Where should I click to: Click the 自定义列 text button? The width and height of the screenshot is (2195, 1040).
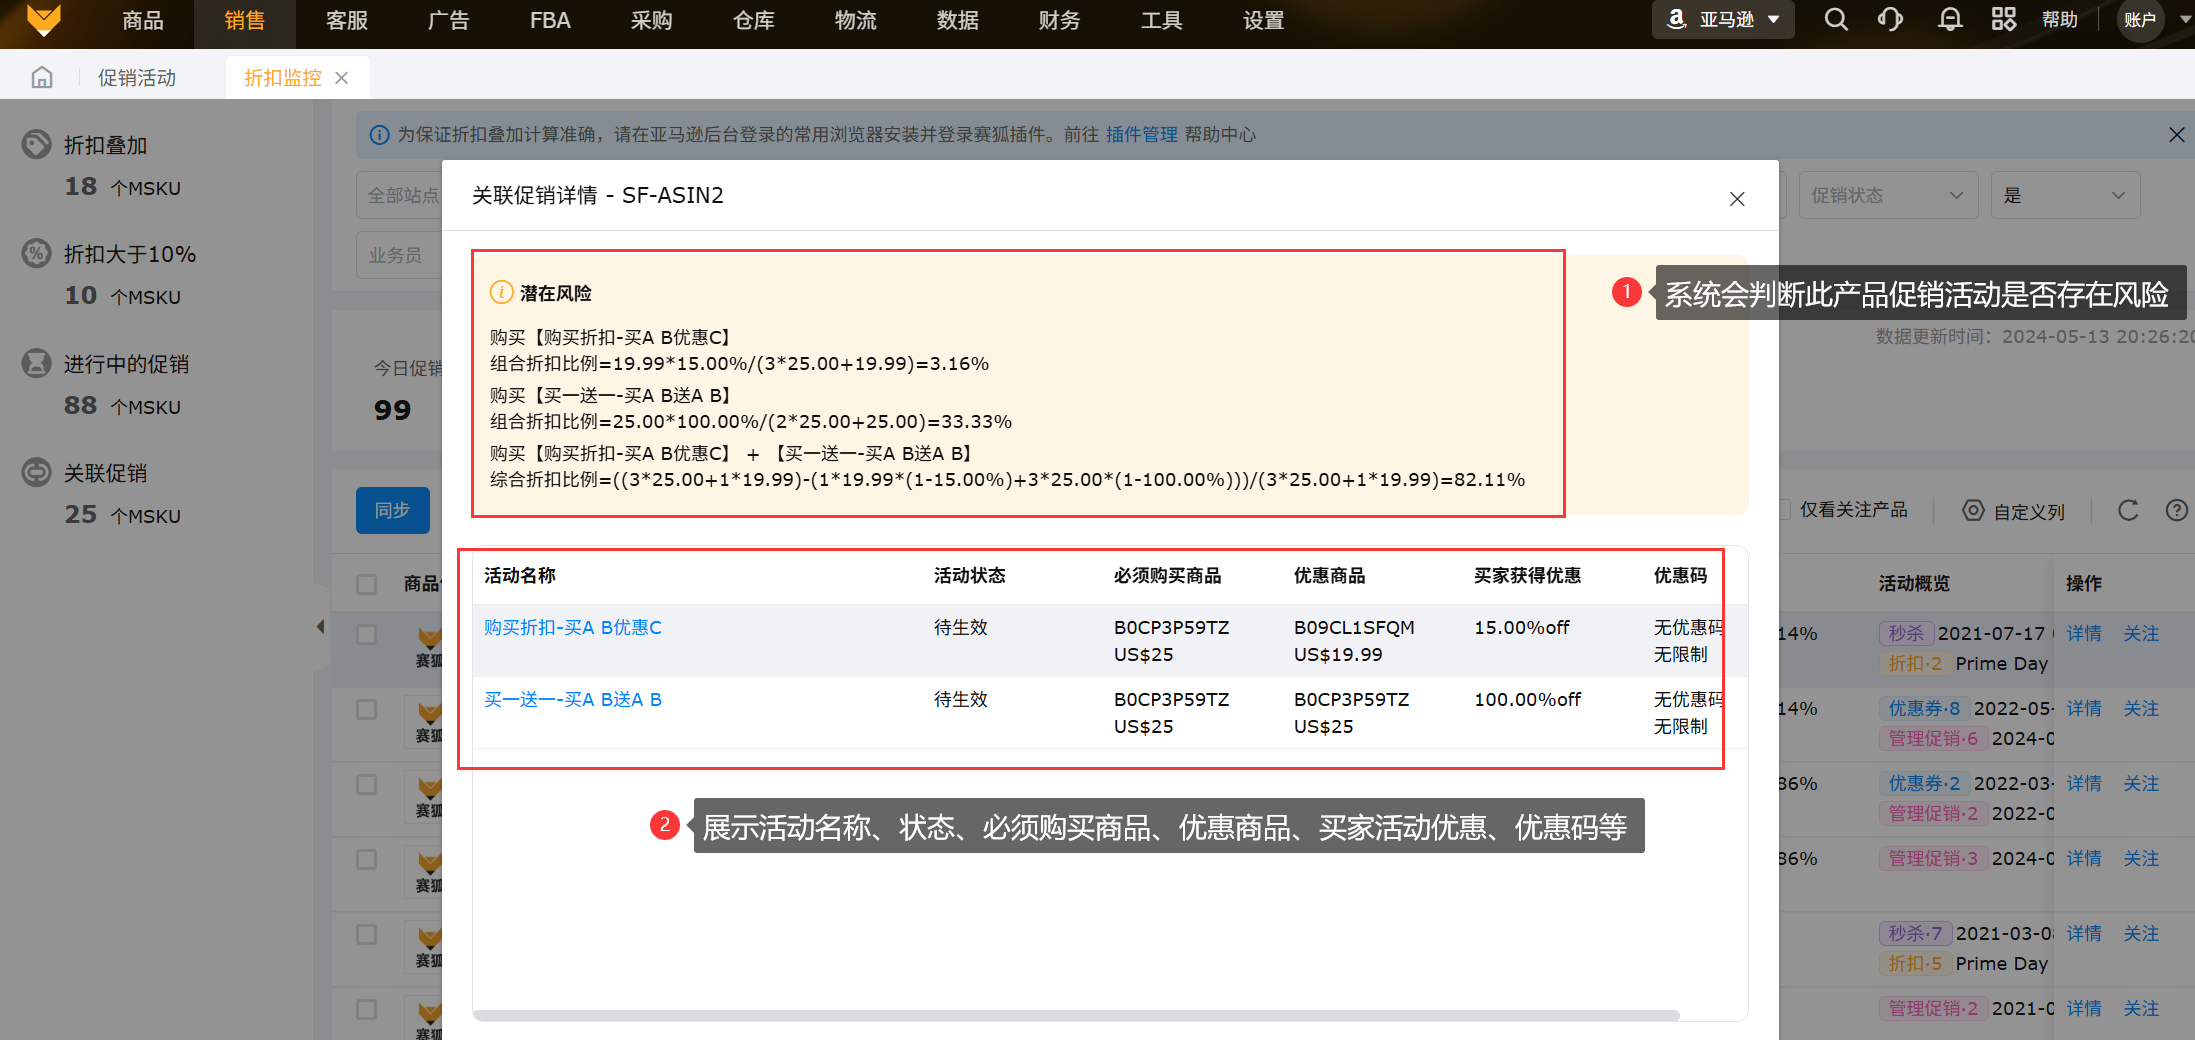pos(2029,511)
